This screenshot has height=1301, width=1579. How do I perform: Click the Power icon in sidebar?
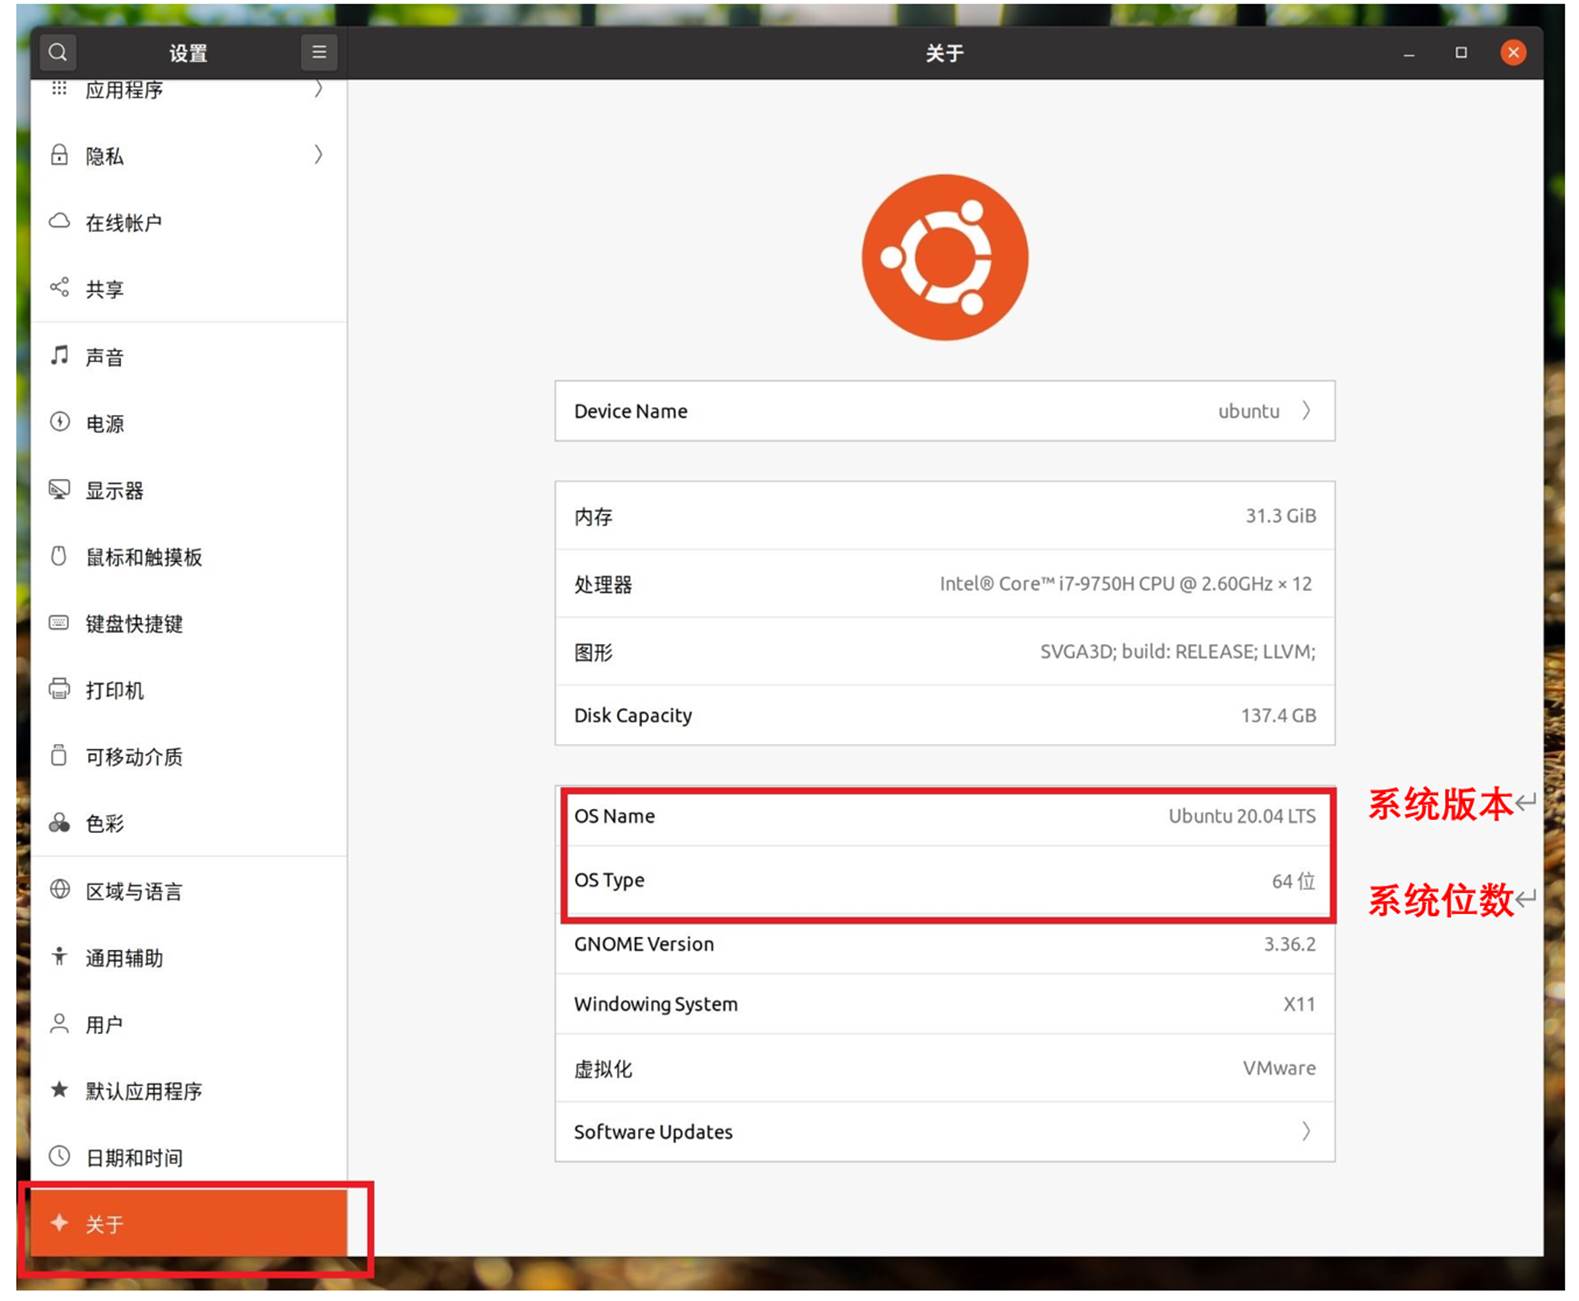click(60, 422)
